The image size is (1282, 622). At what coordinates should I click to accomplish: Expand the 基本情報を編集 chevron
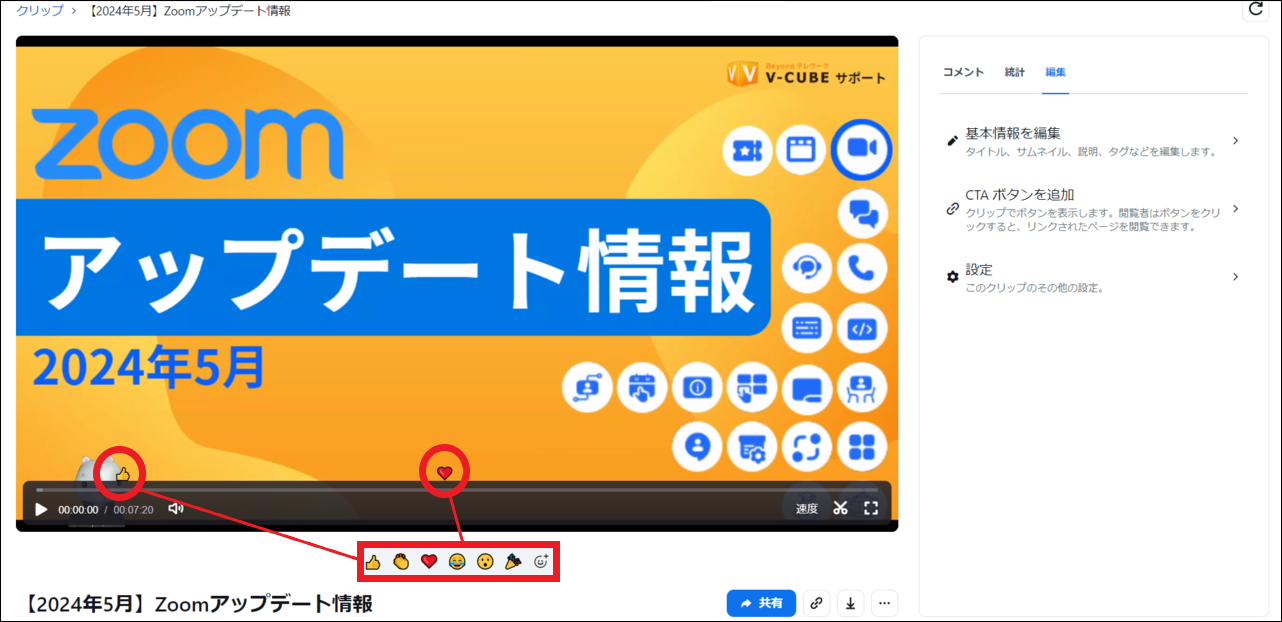[x=1236, y=141]
